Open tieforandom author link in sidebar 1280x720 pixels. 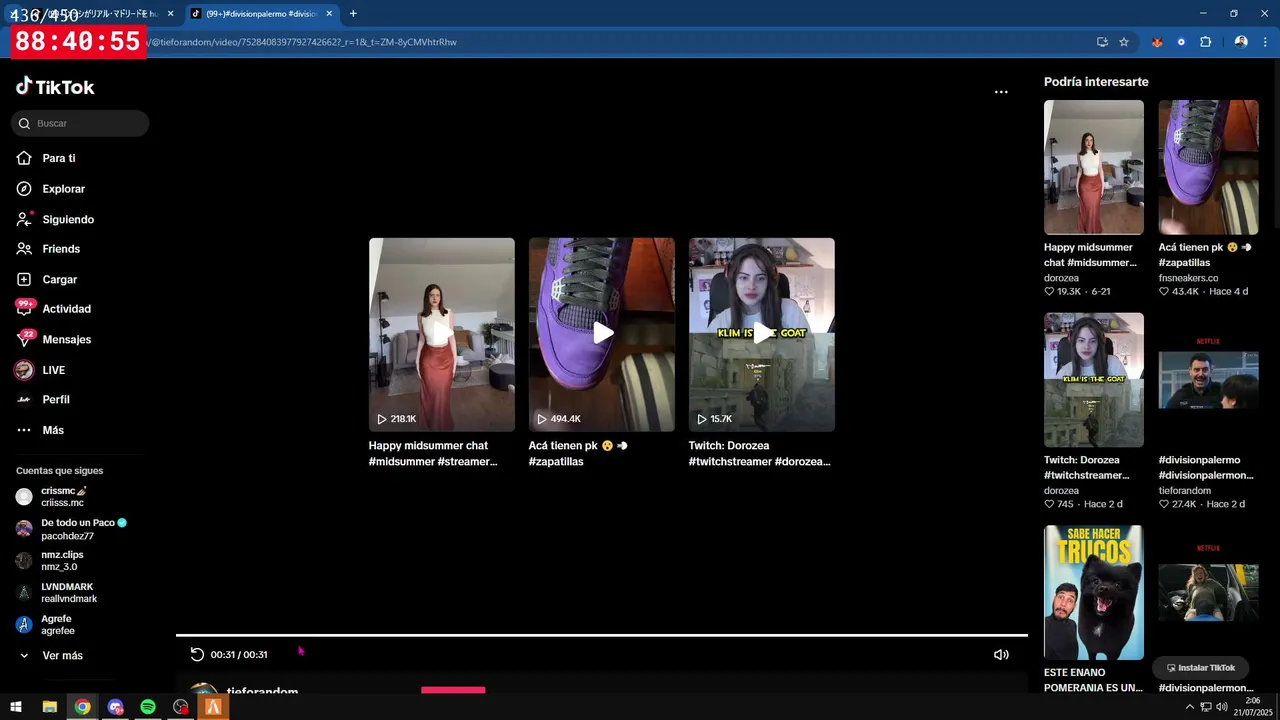coord(1185,490)
